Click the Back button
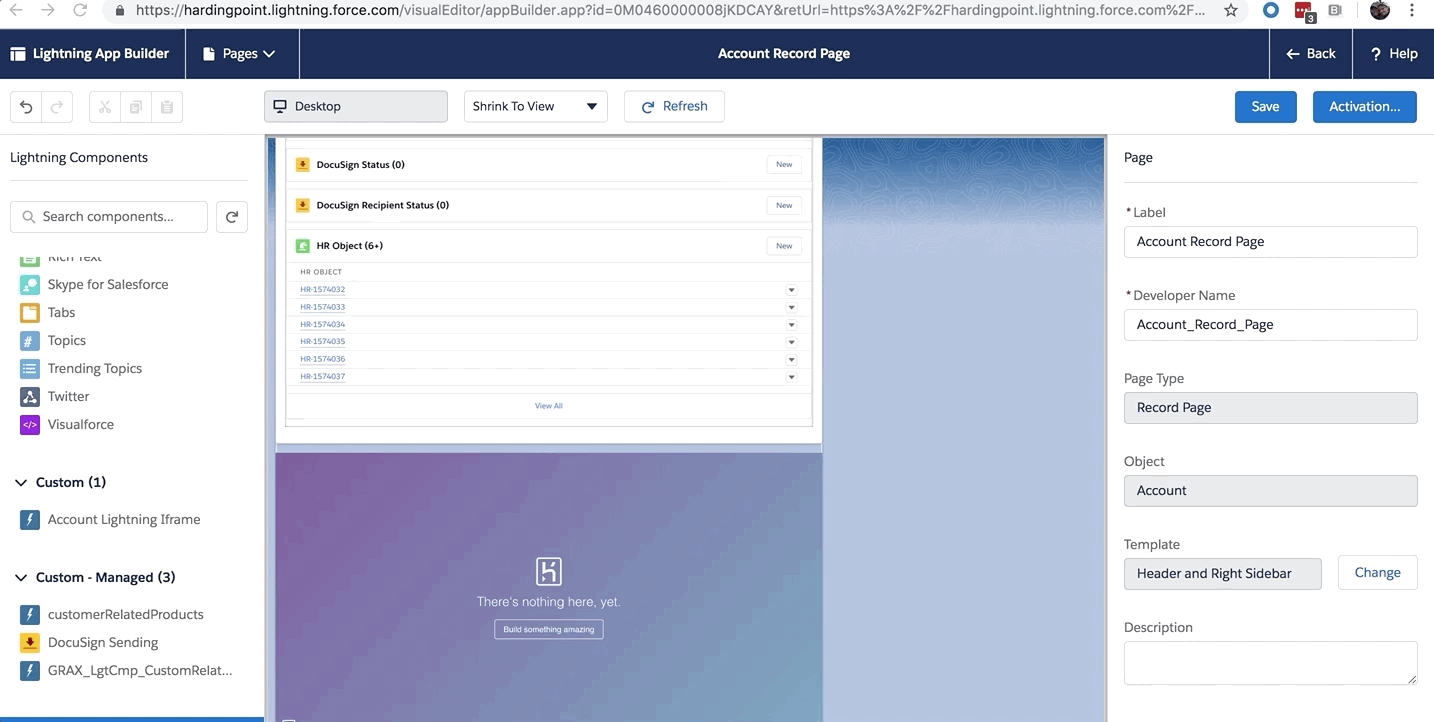Image resolution: width=1434 pixels, height=722 pixels. (1311, 54)
